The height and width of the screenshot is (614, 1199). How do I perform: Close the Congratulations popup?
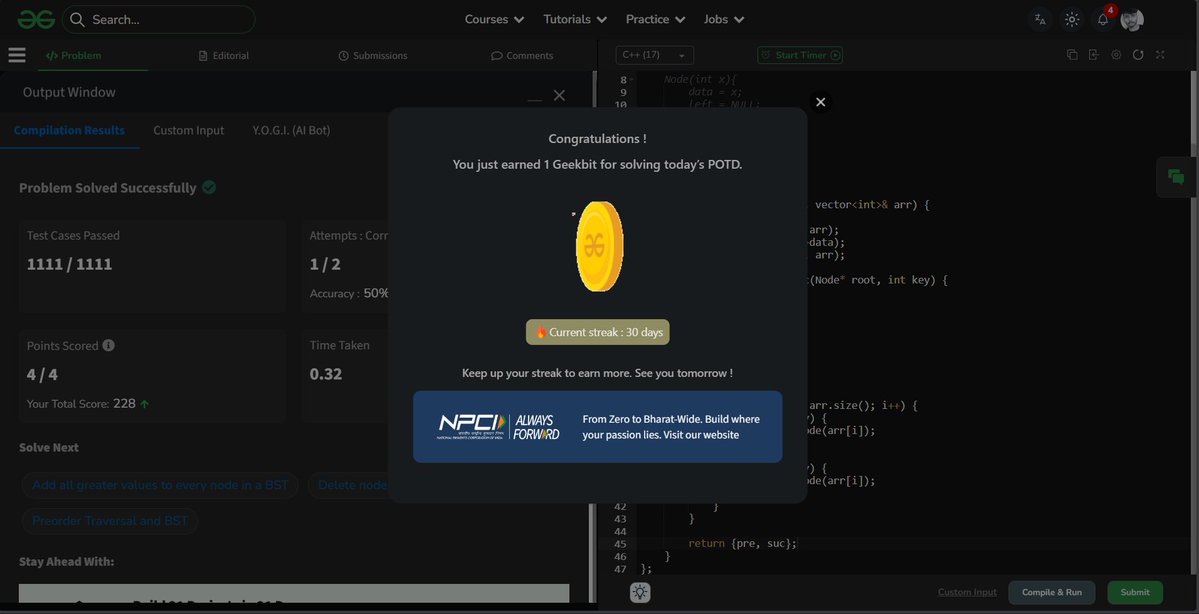pos(820,102)
